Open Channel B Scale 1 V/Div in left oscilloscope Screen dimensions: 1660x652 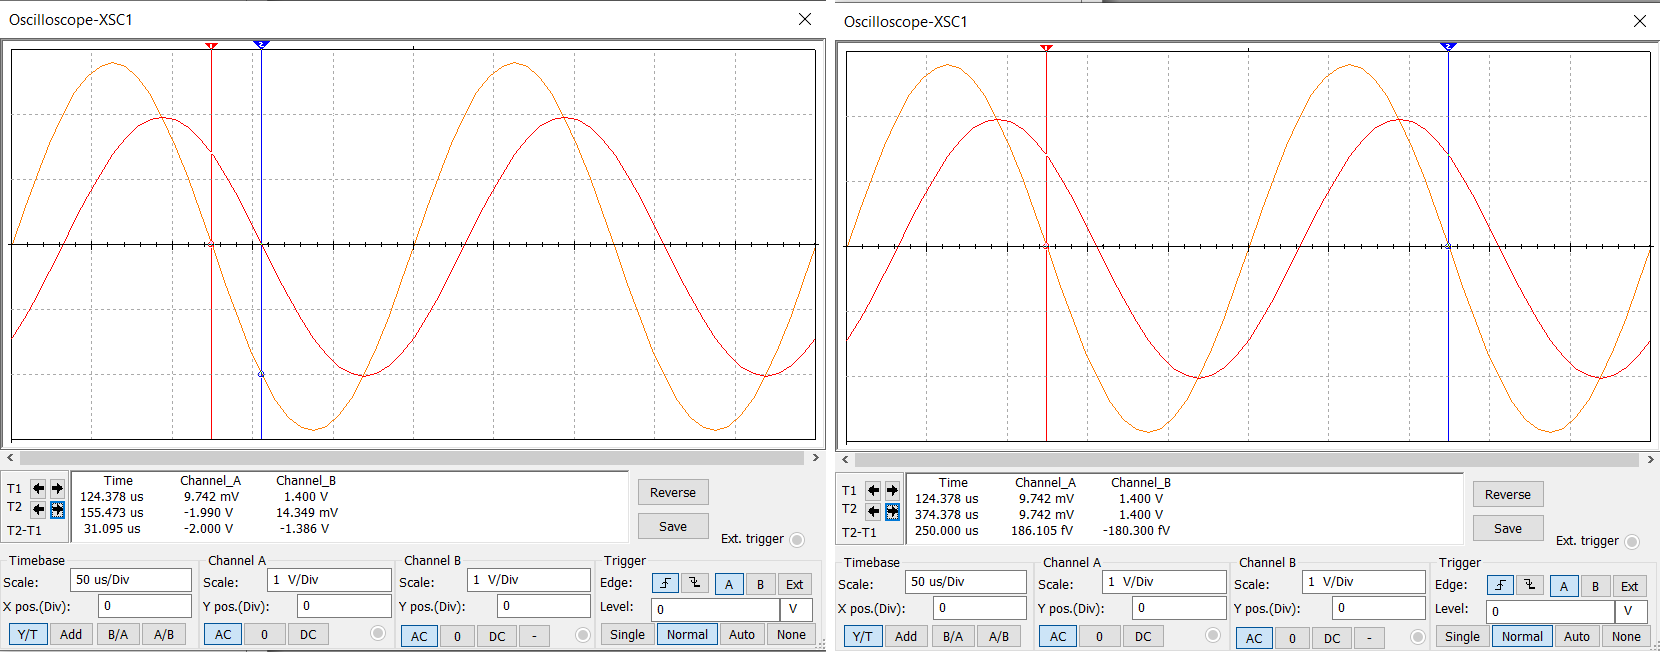coord(529,580)
